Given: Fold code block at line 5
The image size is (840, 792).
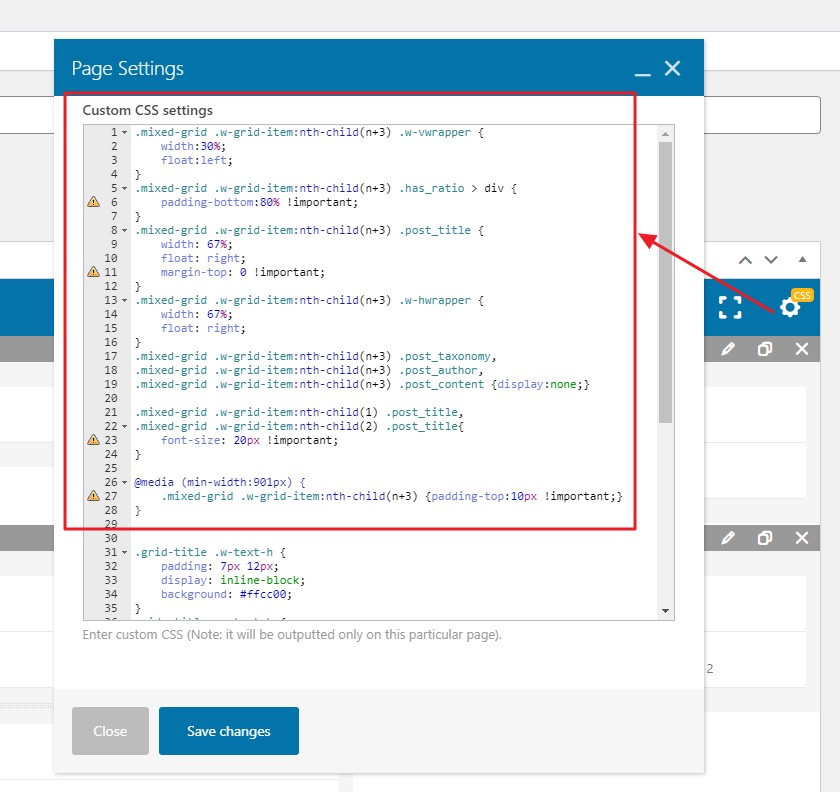Looking at the screenshot, I should click(124, 189).
